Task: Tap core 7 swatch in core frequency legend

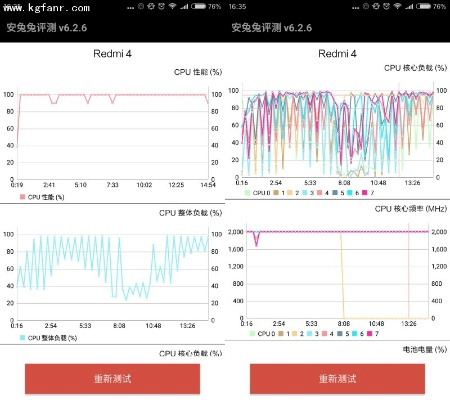Action: pos(369,333)
